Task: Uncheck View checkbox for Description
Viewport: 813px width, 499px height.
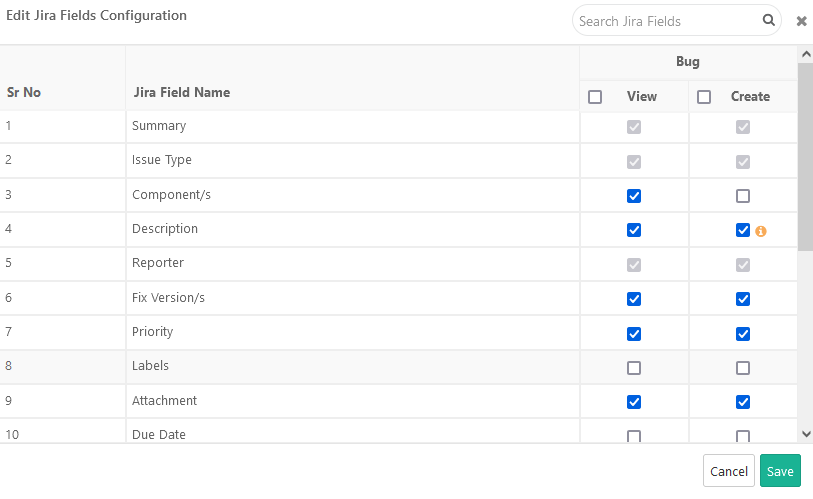Action: 634,230
